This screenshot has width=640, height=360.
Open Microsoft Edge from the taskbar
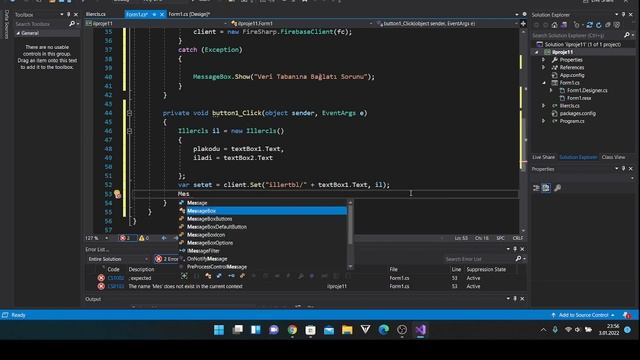384,330
